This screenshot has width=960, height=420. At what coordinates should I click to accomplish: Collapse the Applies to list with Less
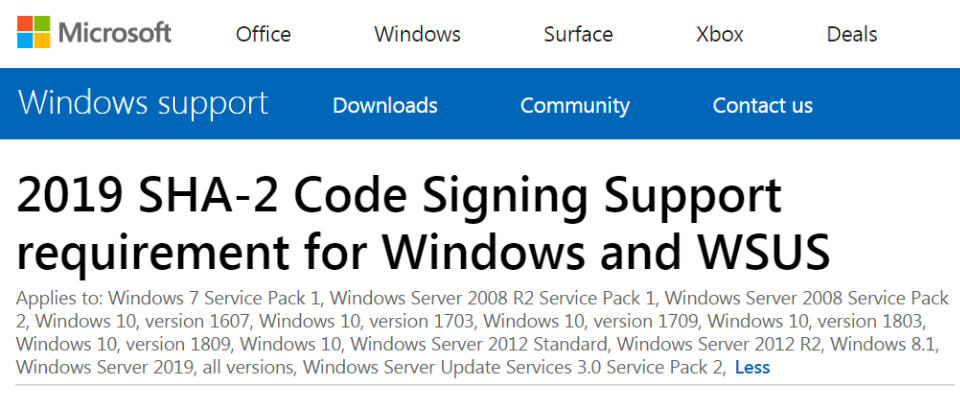coord(752,367)
